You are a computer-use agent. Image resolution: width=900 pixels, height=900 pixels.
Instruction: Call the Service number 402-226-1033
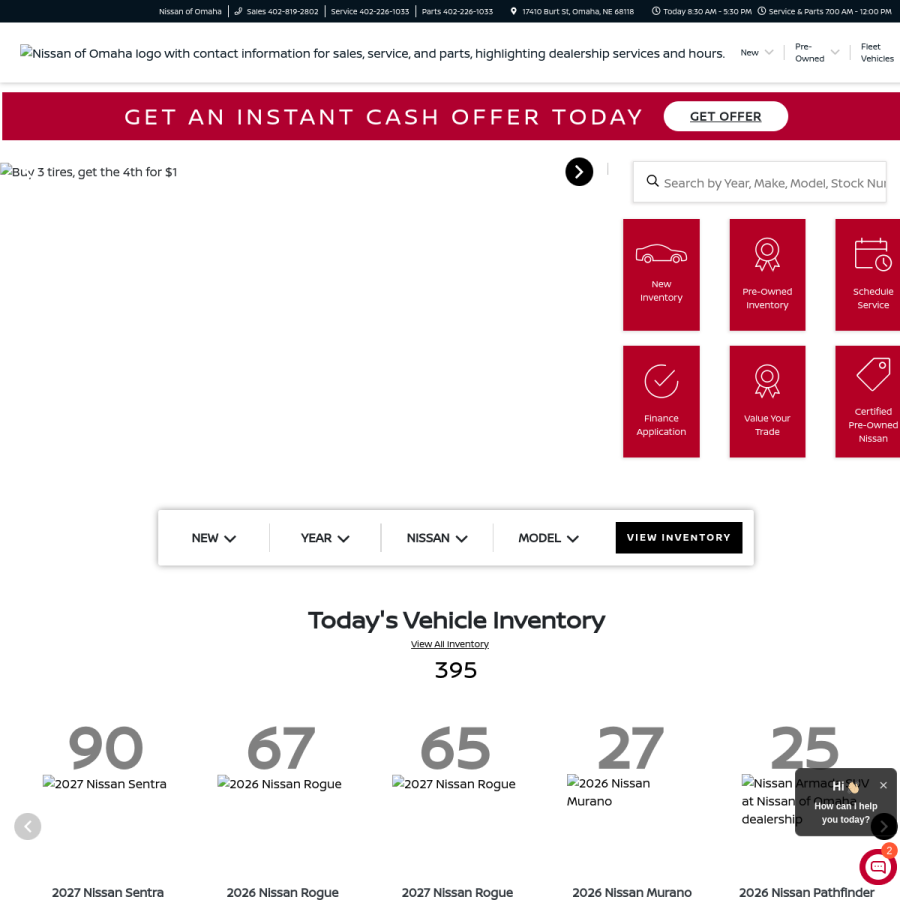(370, 11)
